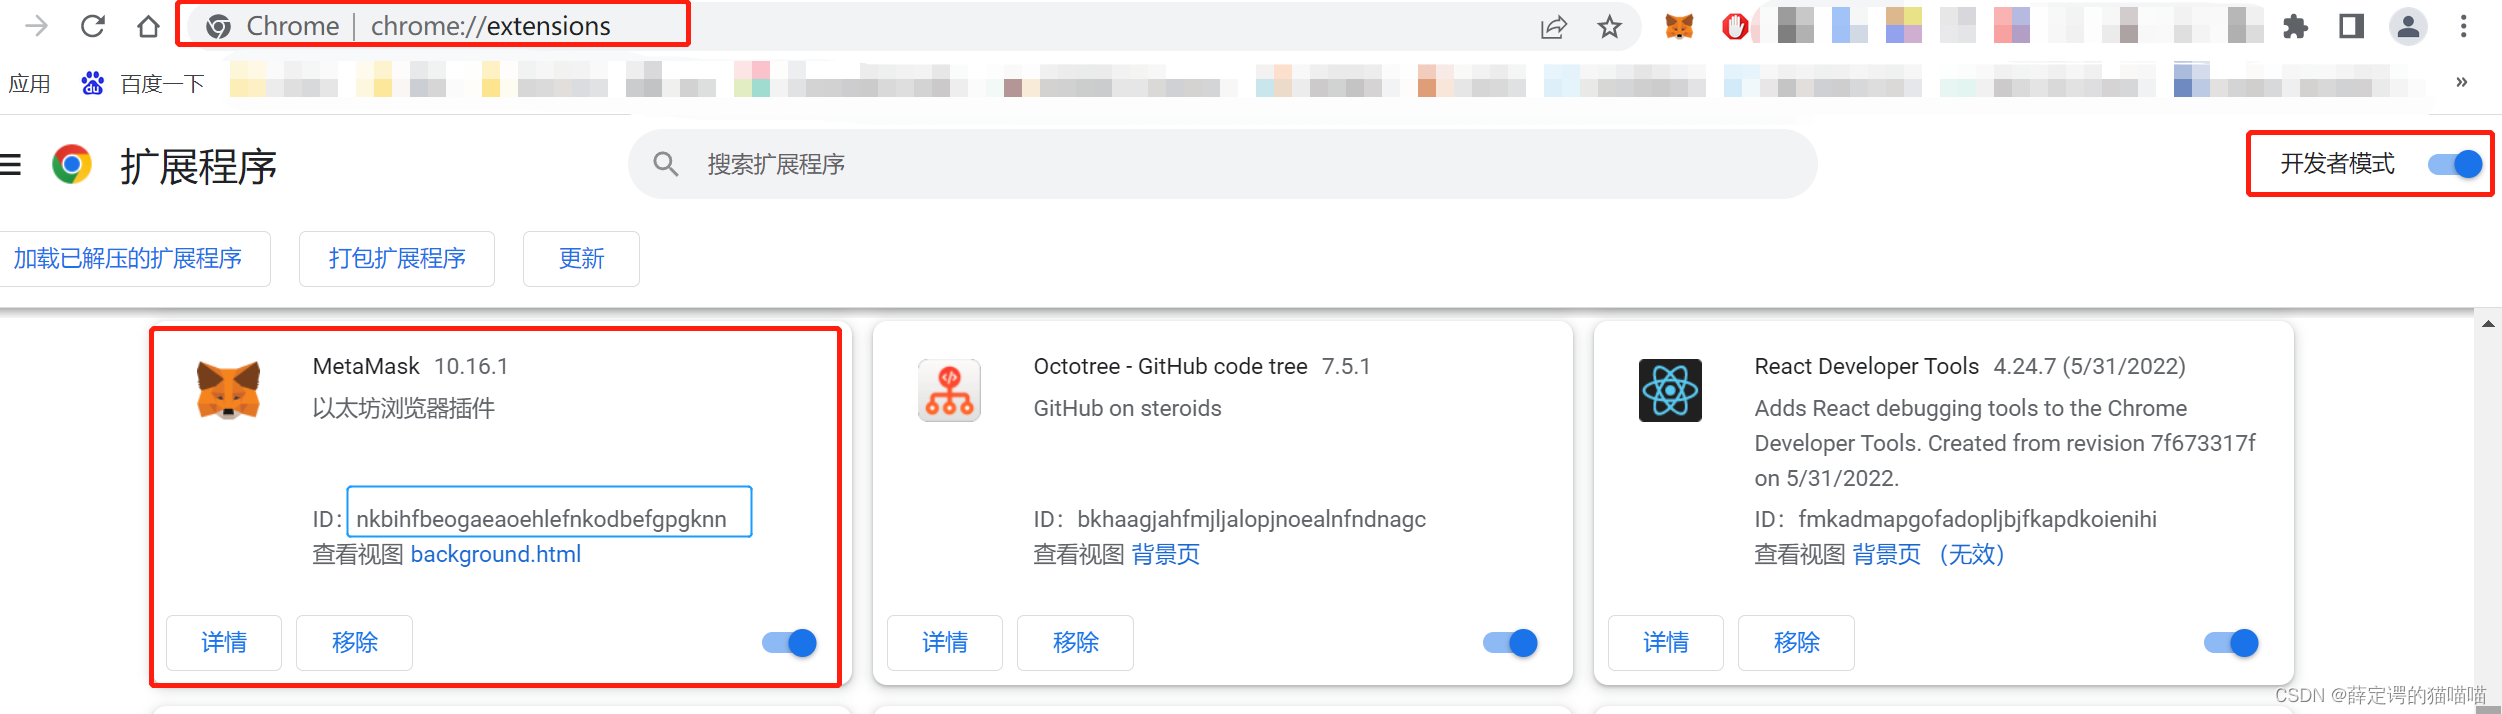Show hidden bookmarks with the overflow chevron
The width and height of the screenshot is (2502, 714).
(x=2462, y=82)
